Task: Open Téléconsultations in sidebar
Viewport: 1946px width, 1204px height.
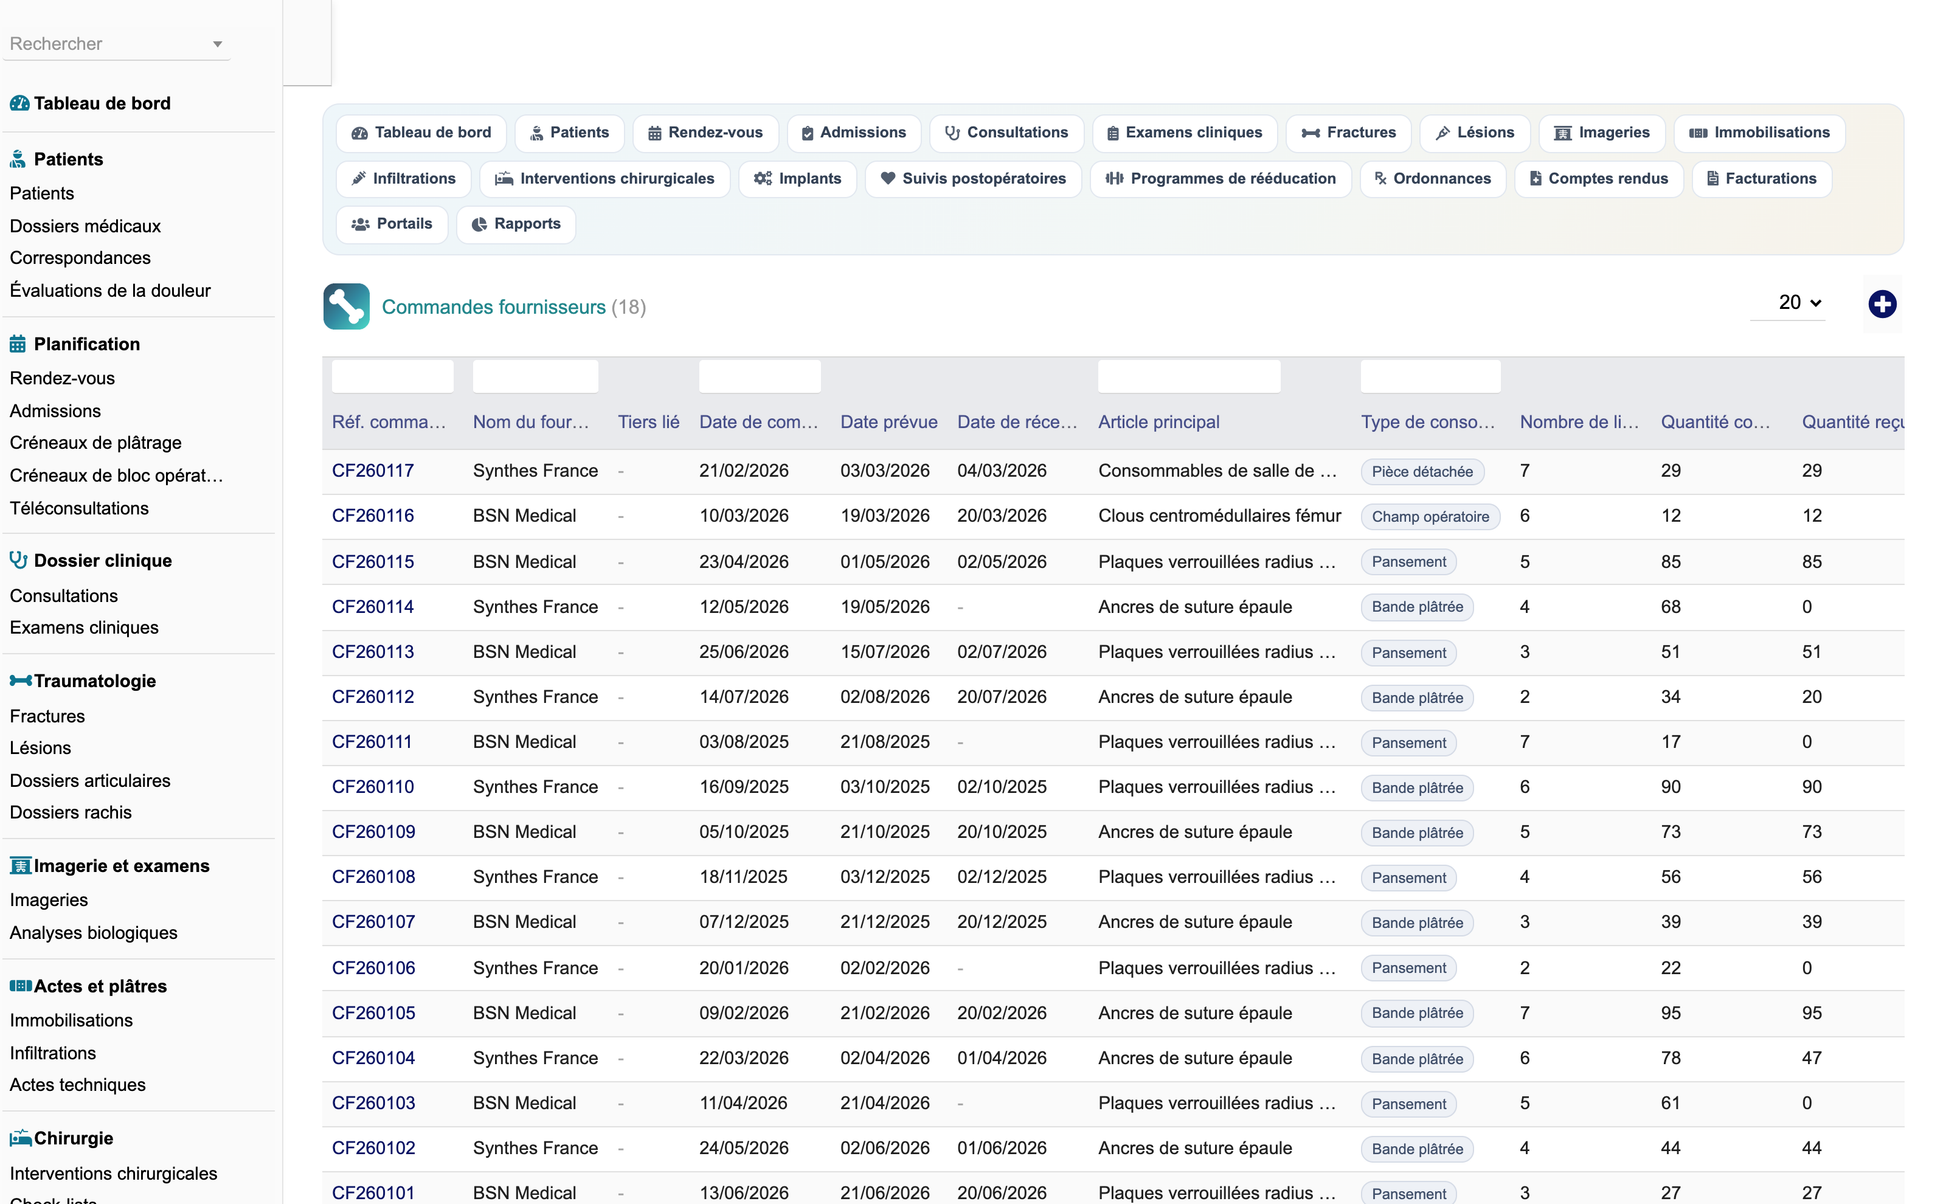Action: [x=79, y=508]
